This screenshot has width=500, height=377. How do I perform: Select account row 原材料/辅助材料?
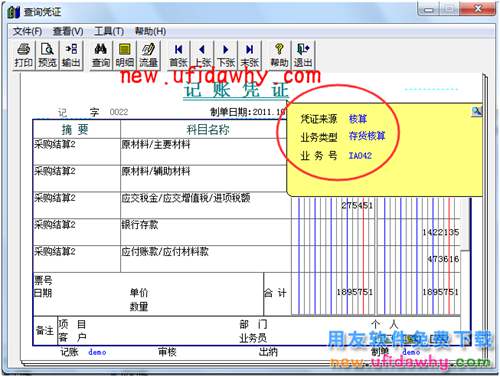click(156, 171)
